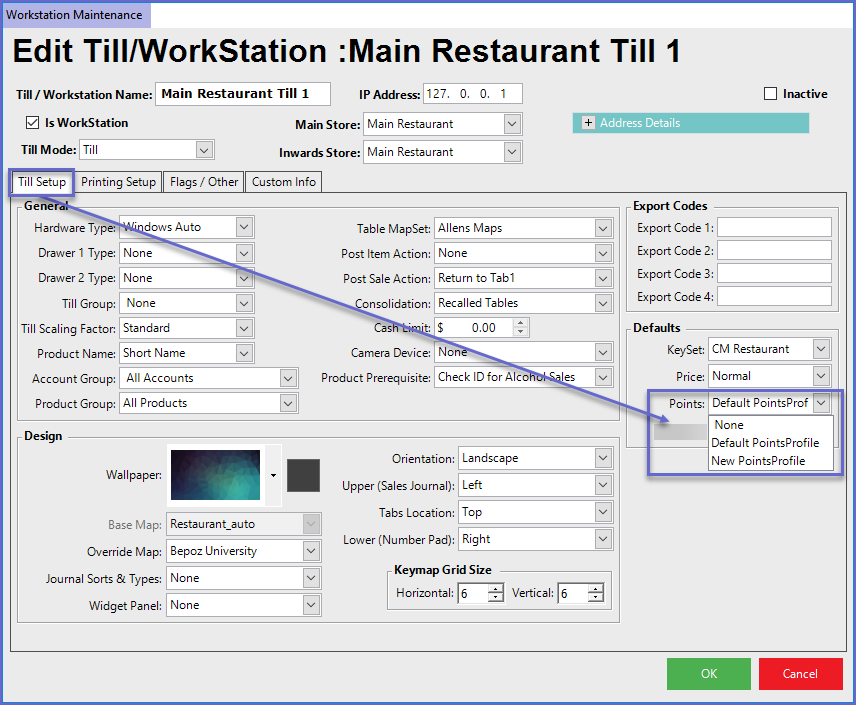Enable the Inactive checkbox
This screenshot has width=856, height=705.
[770, 94]
